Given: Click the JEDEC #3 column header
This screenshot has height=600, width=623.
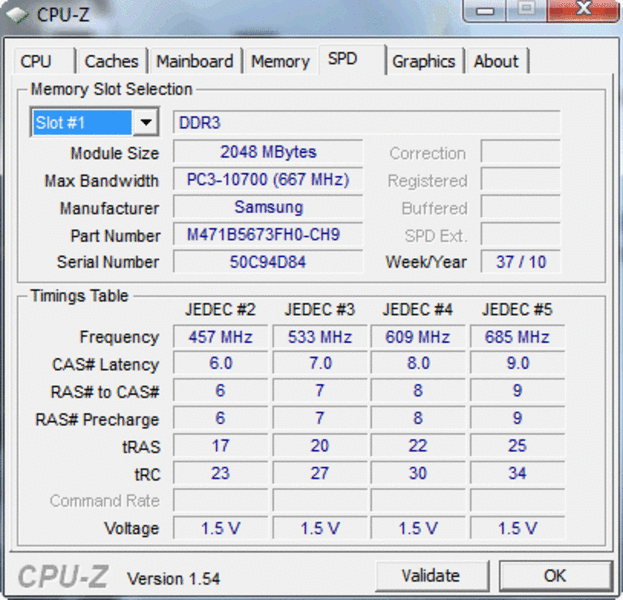Looking at the screenshot, I should click(x=320, y=310).
